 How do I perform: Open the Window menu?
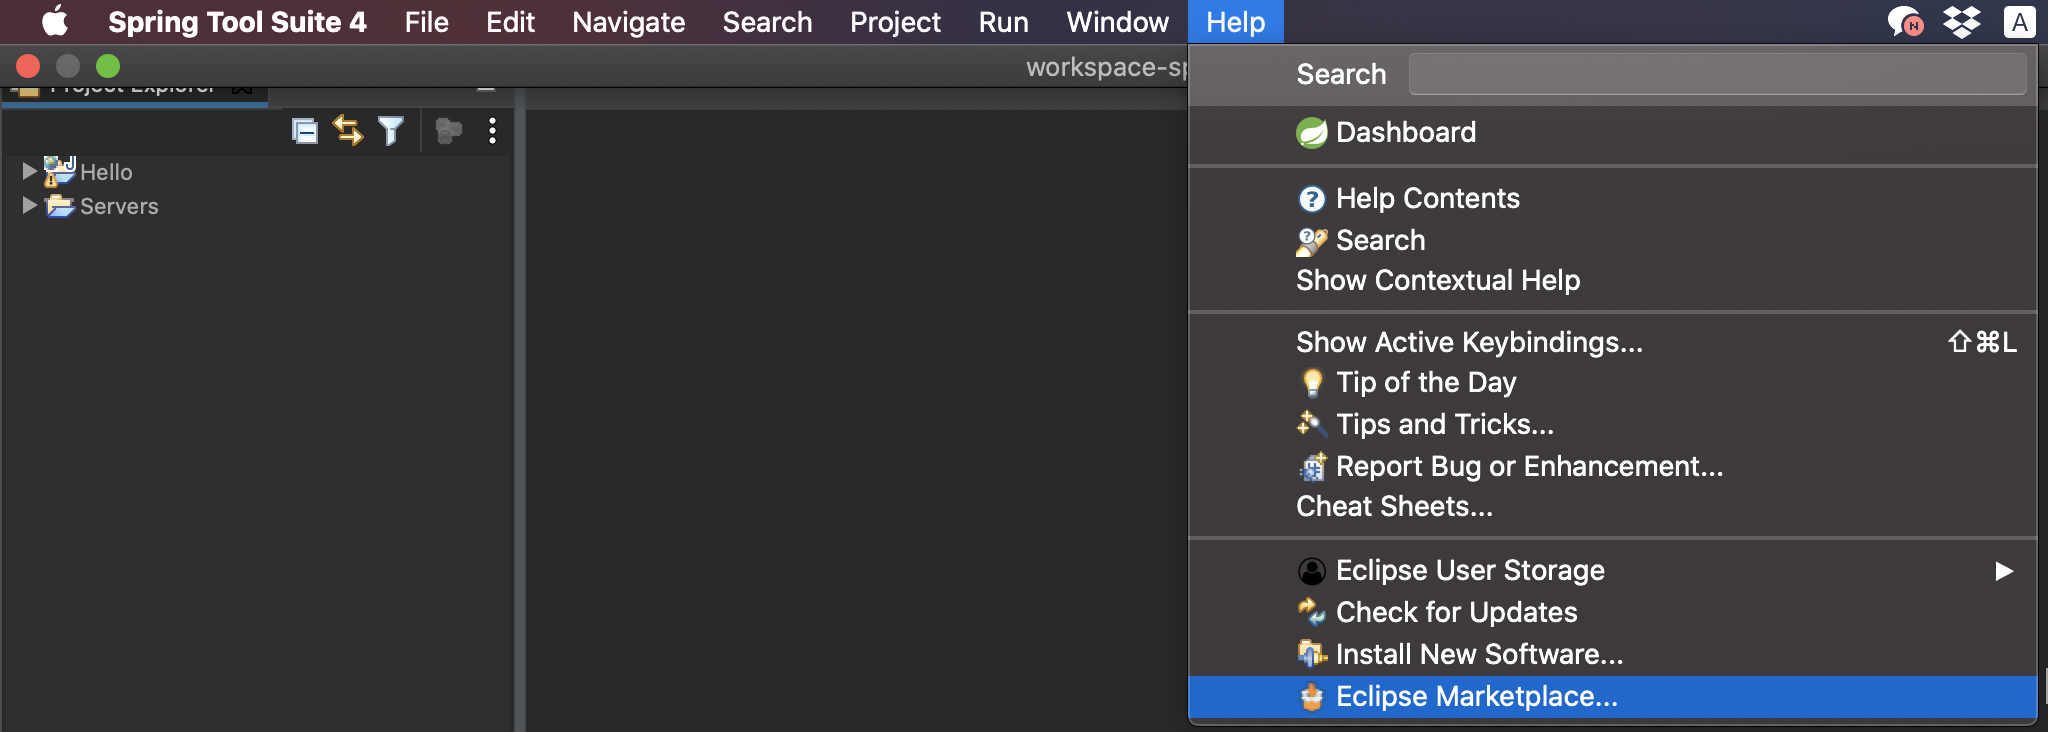click(1117, 22)
